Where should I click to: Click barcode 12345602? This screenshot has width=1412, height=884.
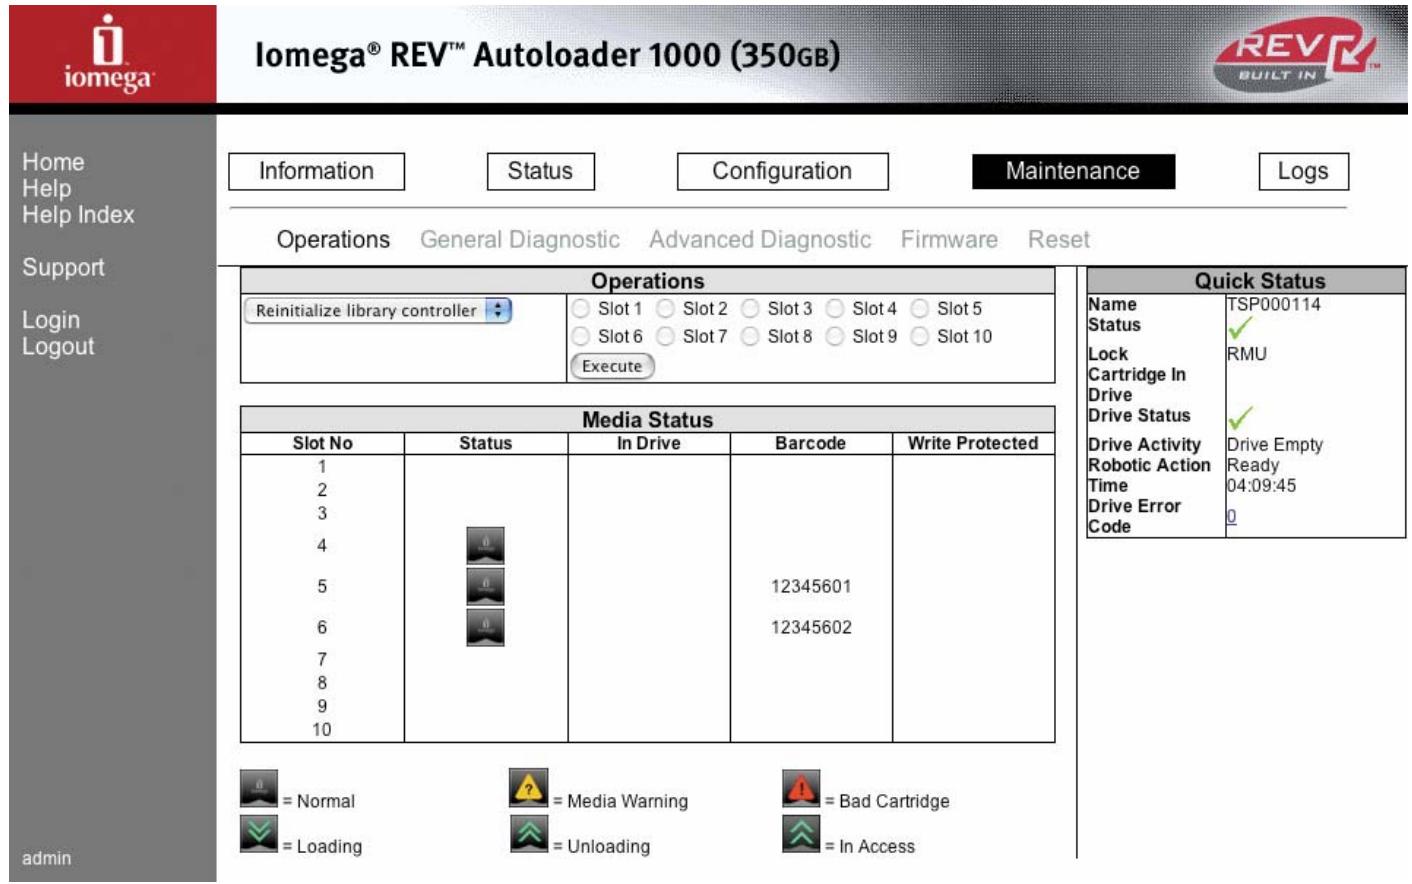[x=811, y=628]
